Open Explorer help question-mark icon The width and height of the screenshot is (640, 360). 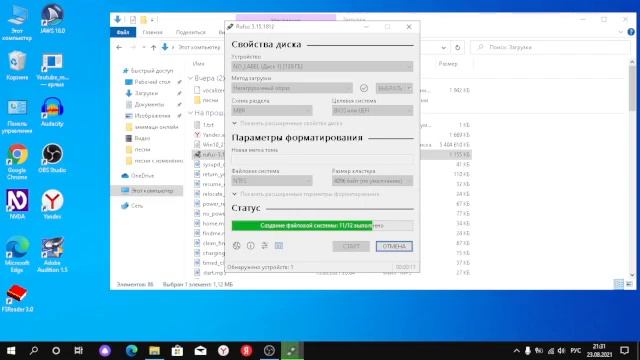[631, 32]
